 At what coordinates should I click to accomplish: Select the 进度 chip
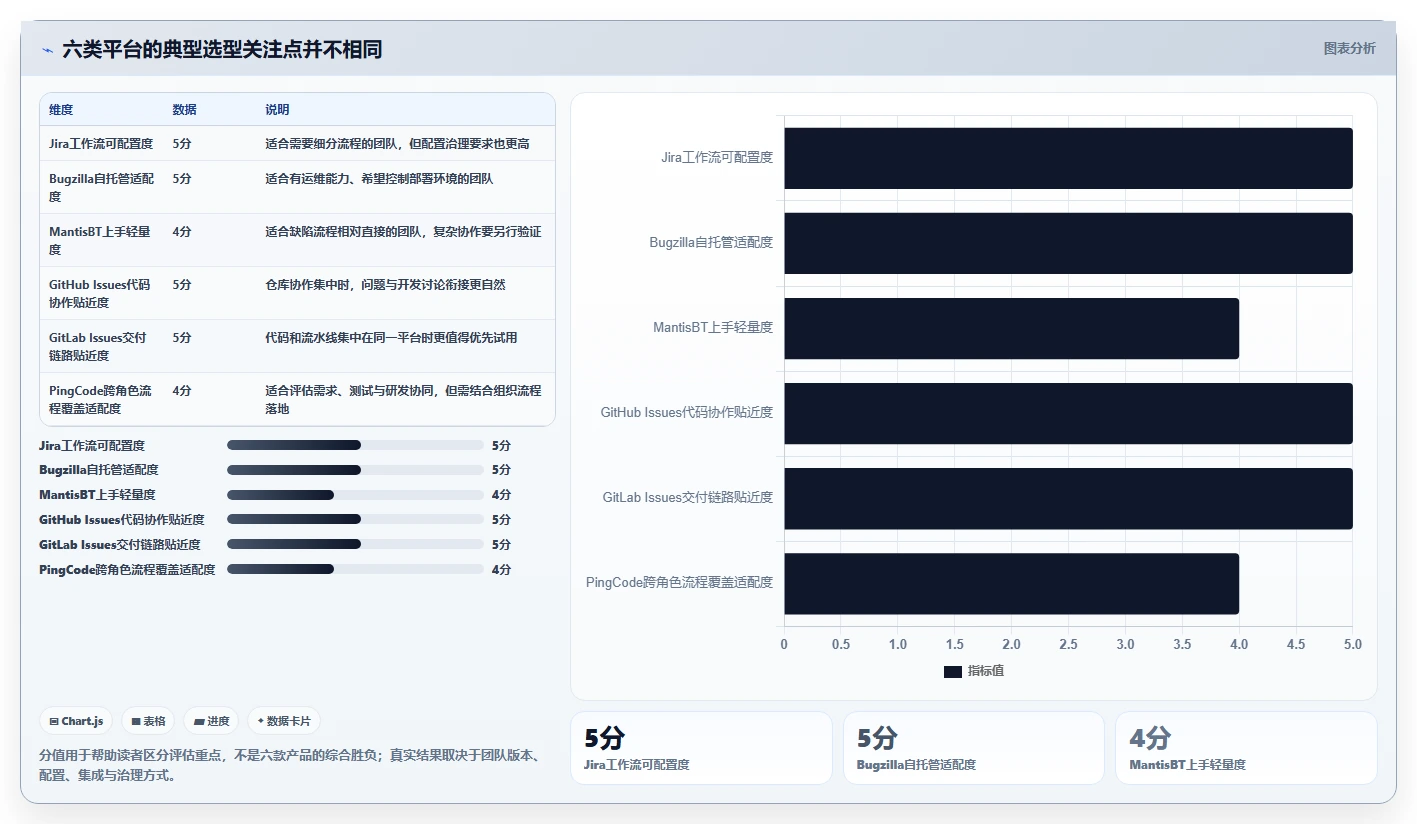point(211,721)
